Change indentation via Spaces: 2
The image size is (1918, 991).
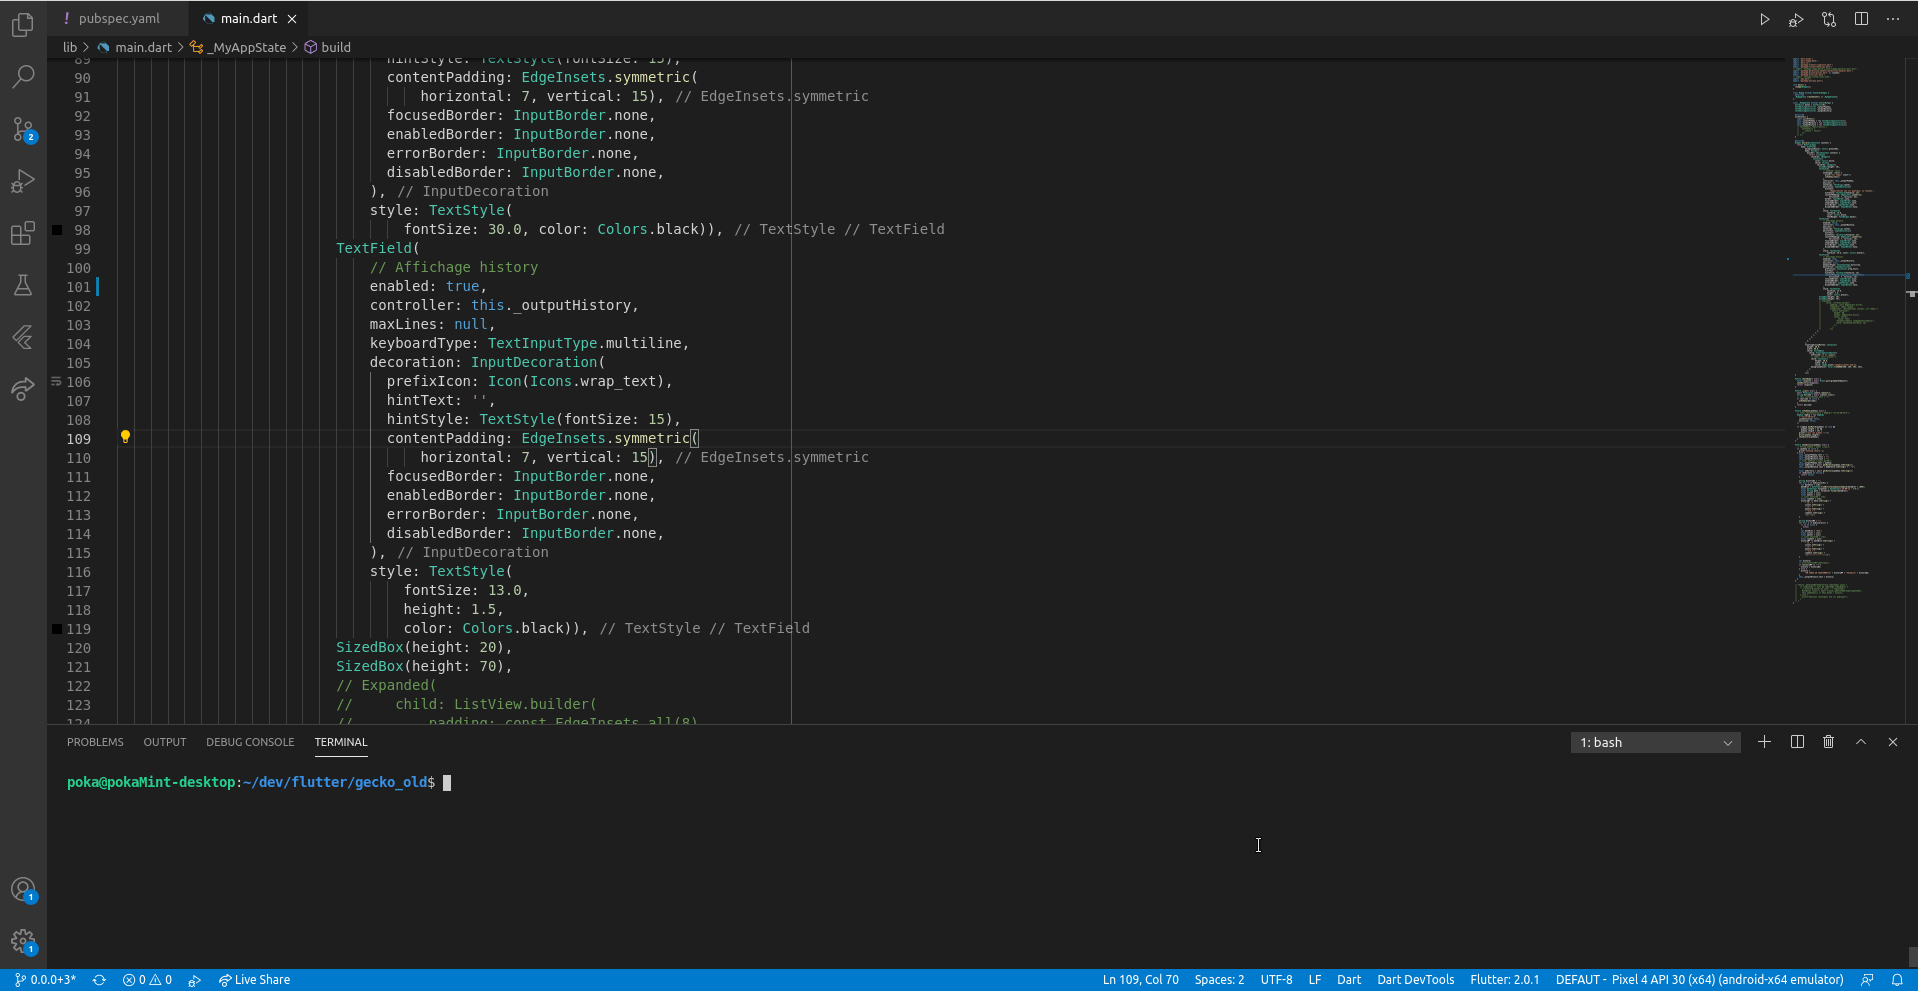pos(1219,980)
